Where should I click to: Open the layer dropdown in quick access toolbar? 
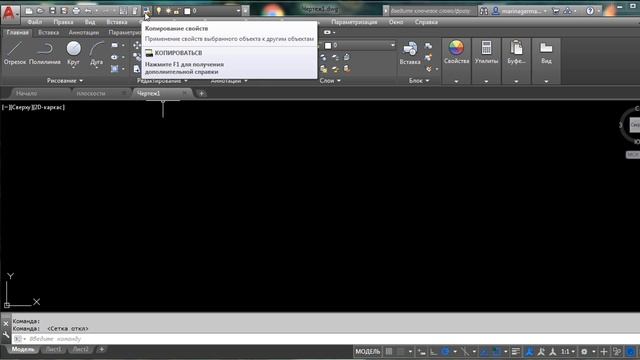(238, 11)
